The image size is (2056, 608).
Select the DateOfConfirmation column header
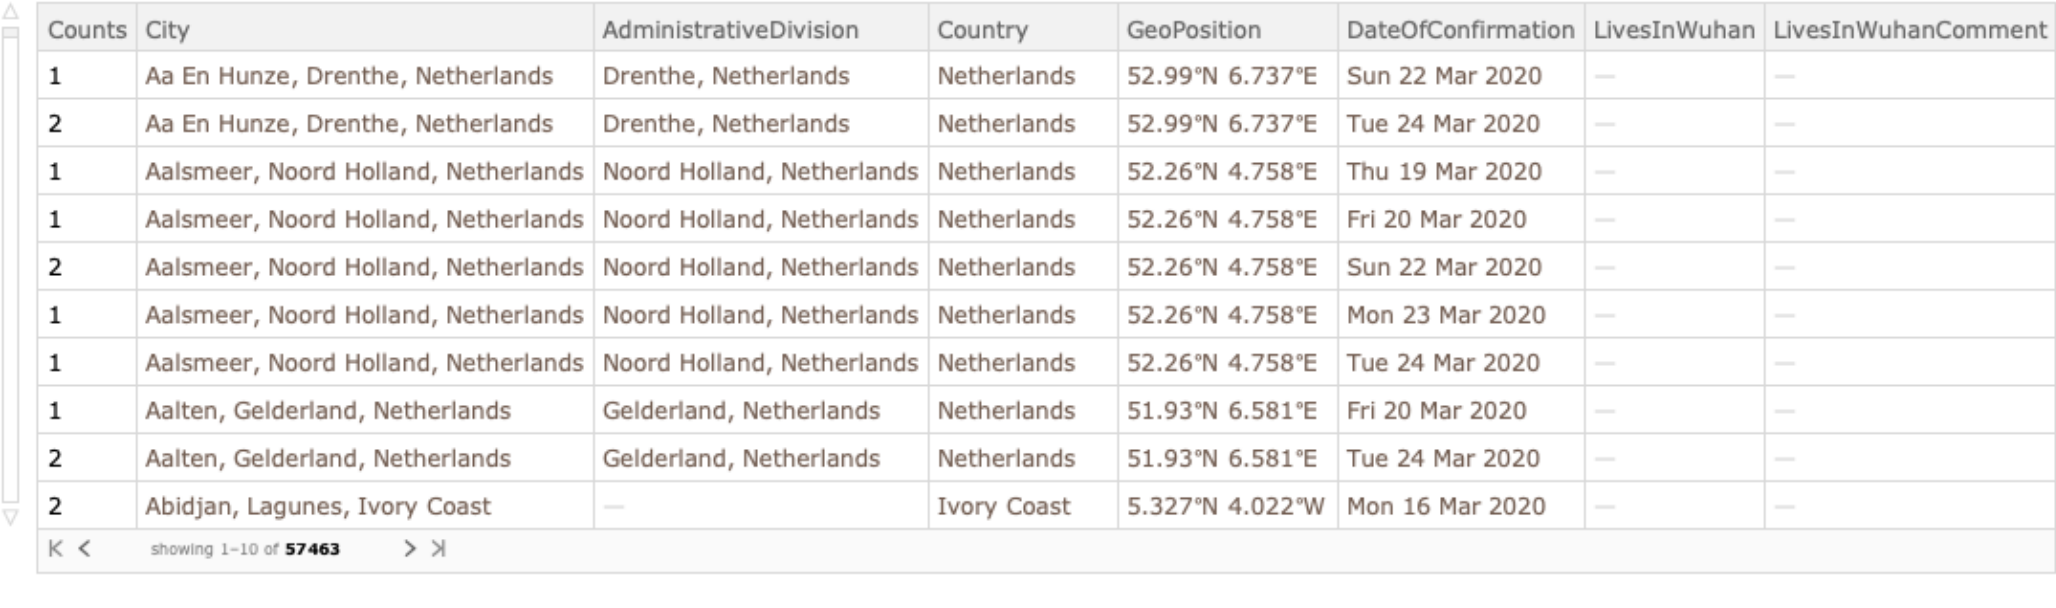pos(1460,30)
